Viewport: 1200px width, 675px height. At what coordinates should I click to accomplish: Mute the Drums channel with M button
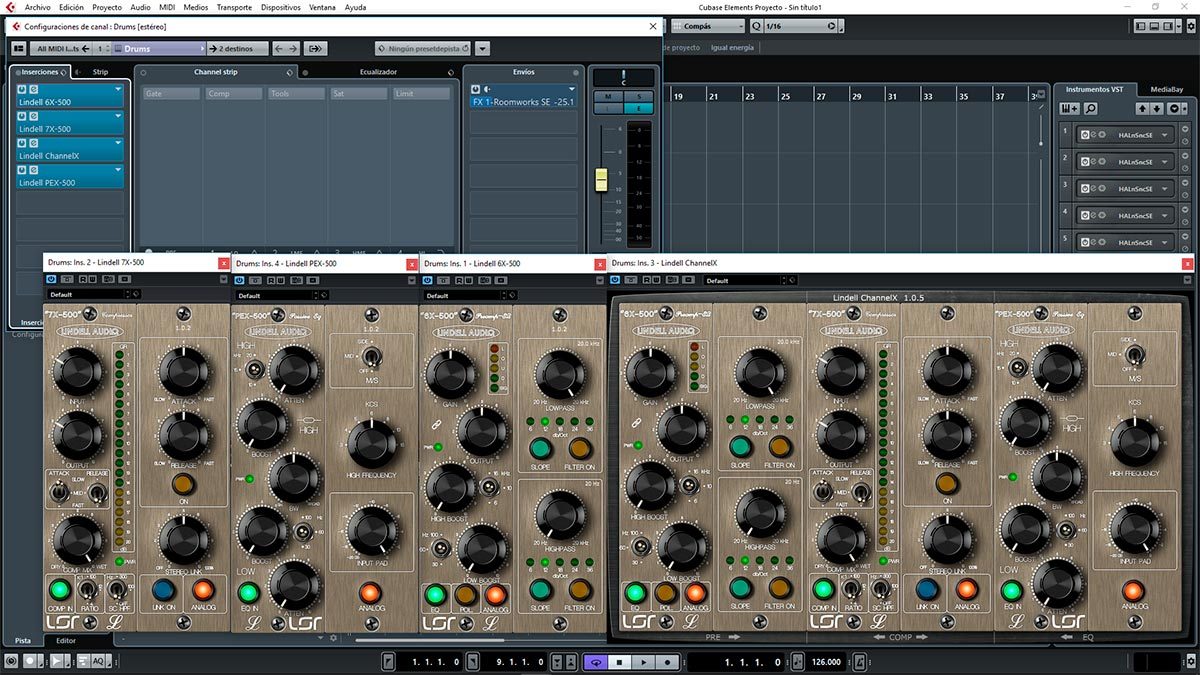(607, 96)
